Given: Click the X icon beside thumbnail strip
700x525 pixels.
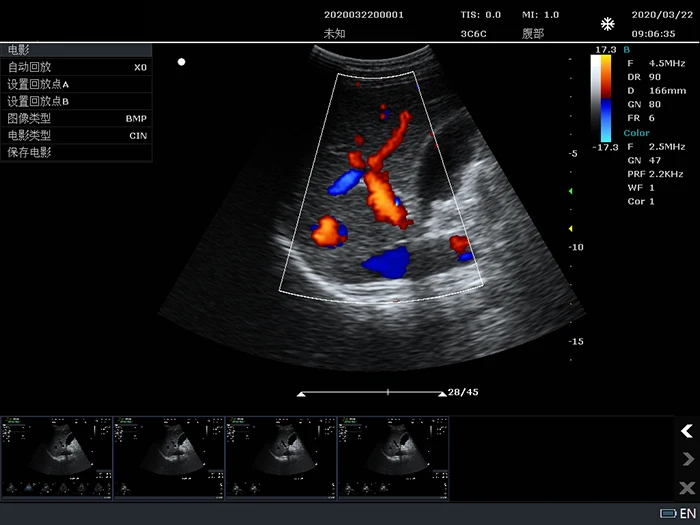Looking at the screenshot, I should (686, 488).
